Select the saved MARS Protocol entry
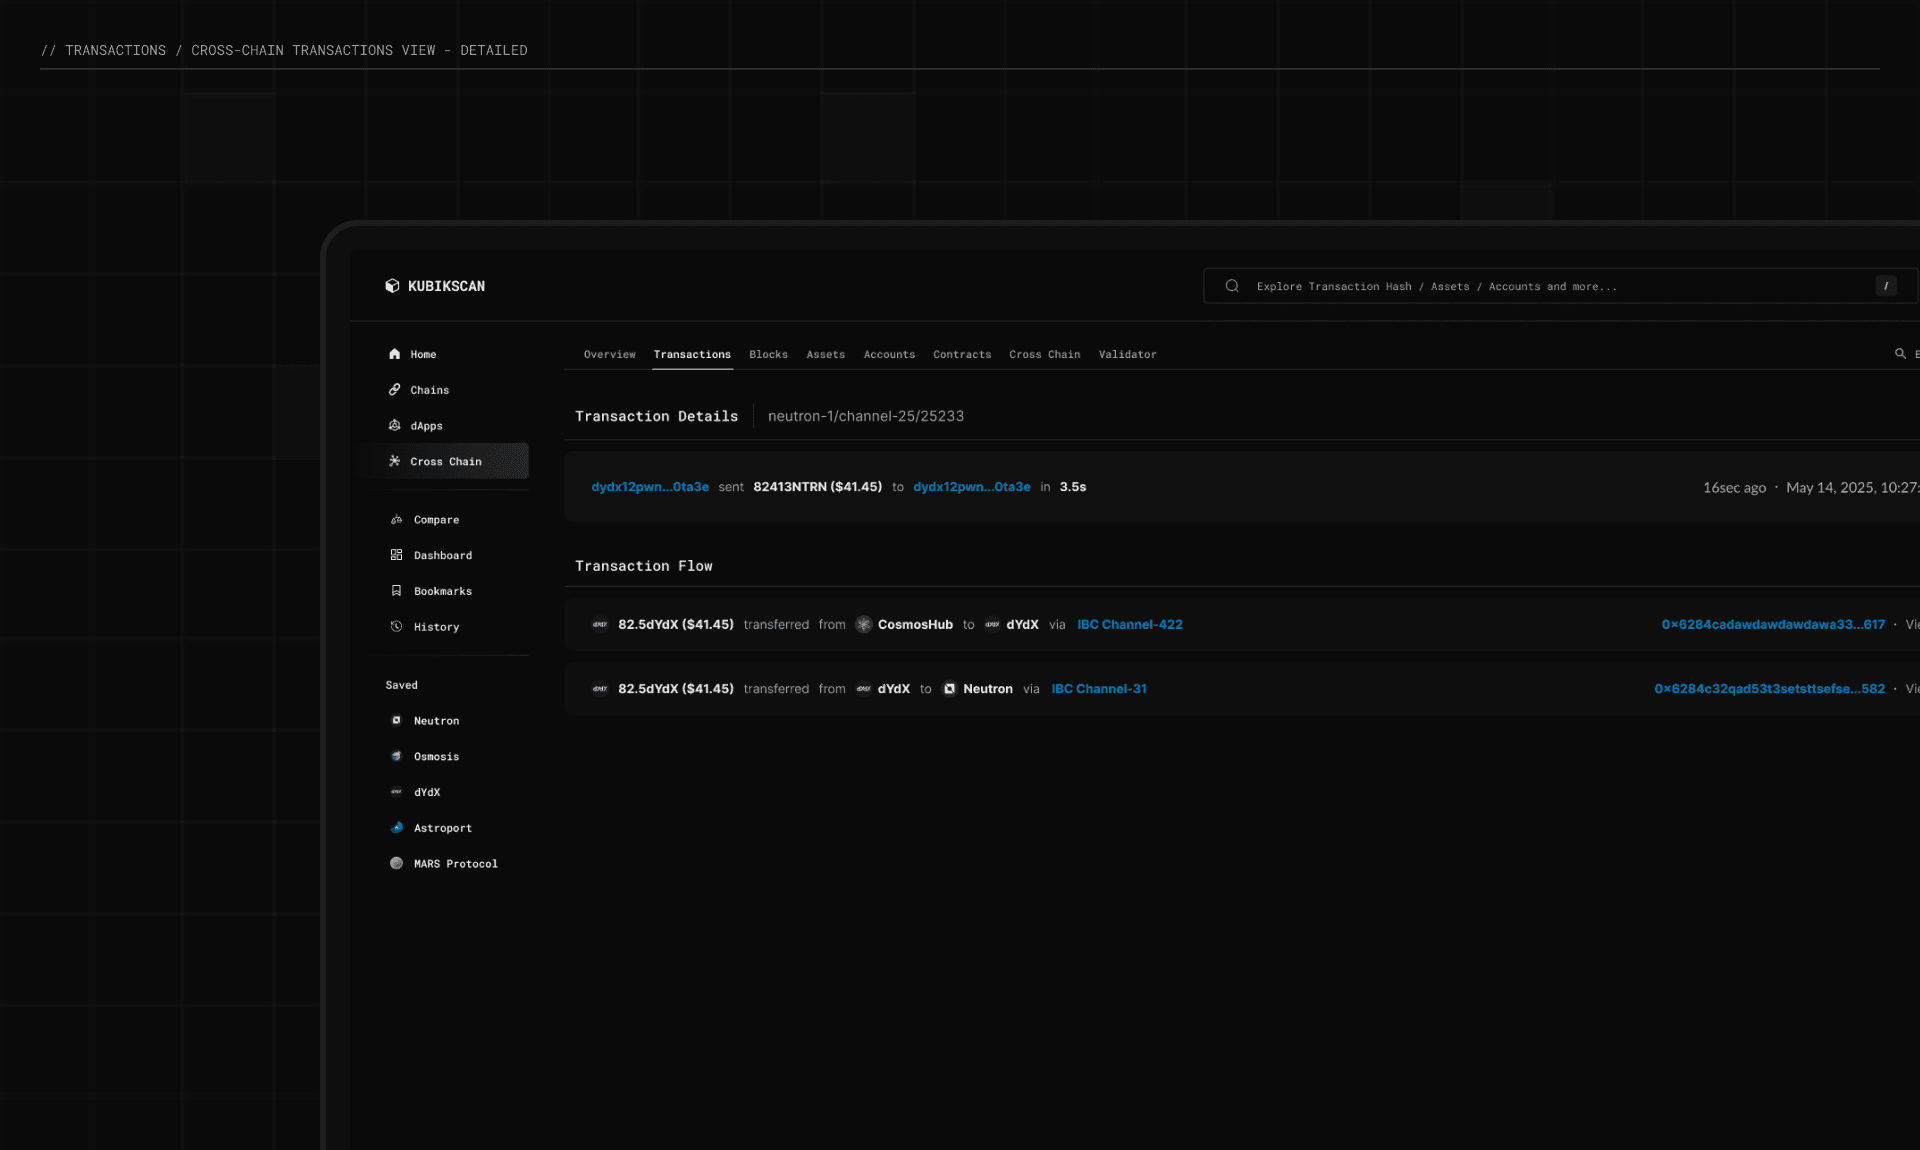 point(455,864)
